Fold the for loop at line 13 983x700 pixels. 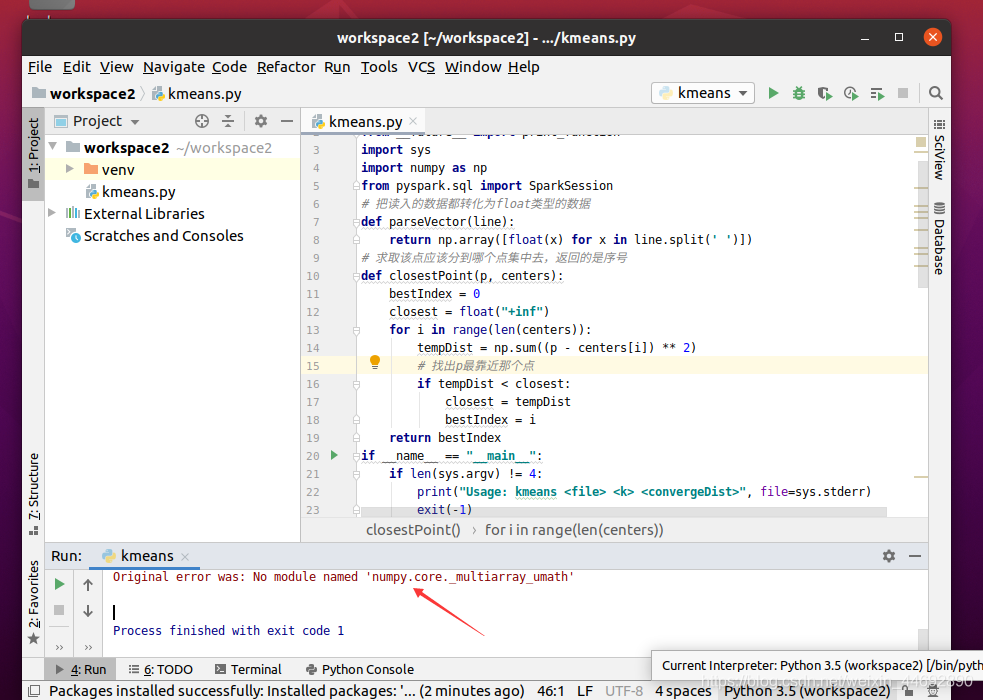[x=356, y=330]
